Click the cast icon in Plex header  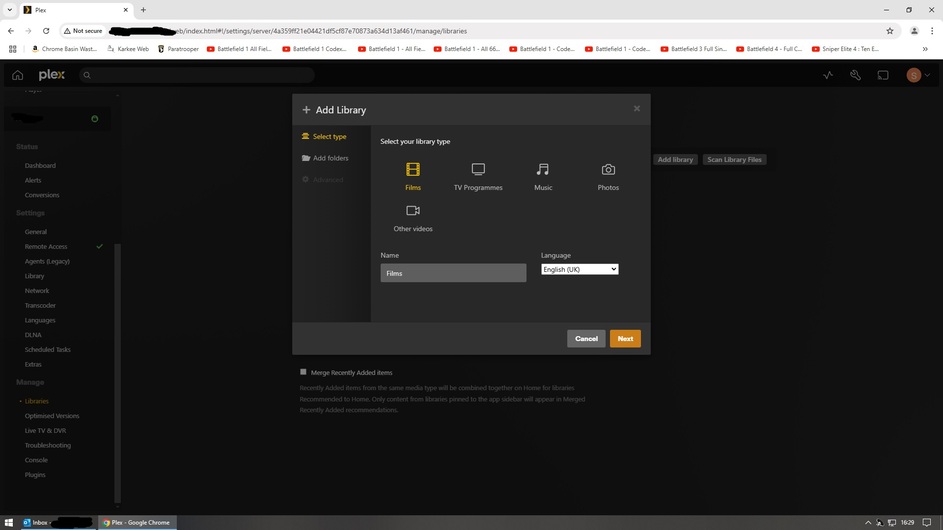coord(883,75)
